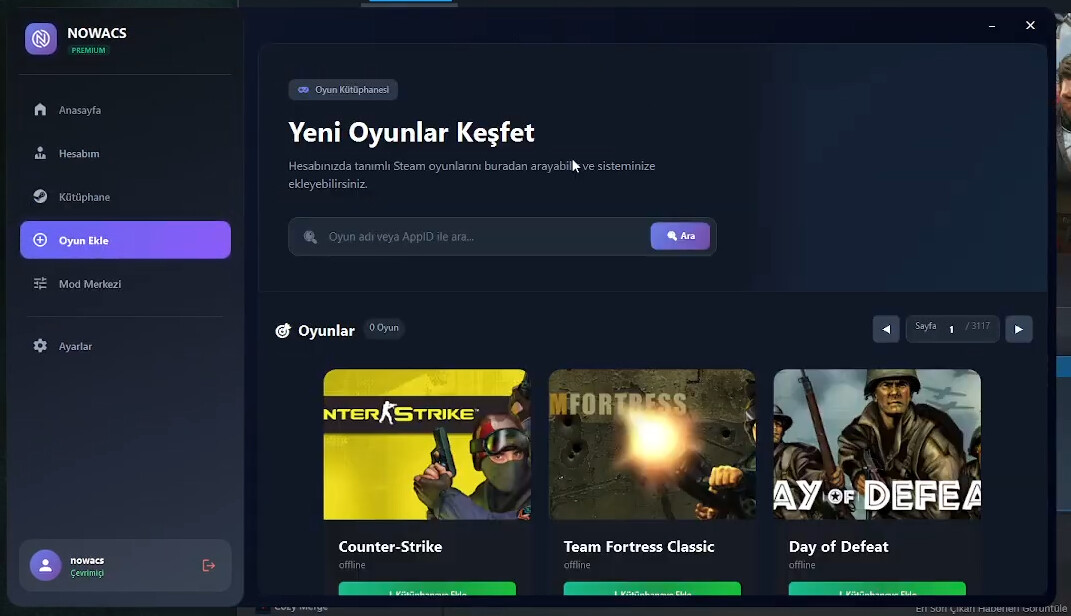Log out using the red exit icon

click(x=209, y=565)
